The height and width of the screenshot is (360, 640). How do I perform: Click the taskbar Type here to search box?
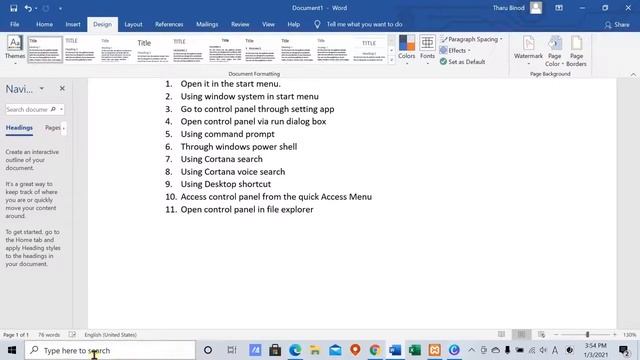(109, 350)
